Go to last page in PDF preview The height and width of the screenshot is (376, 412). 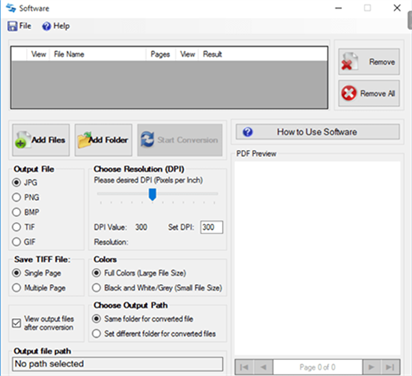click(390, 367)
